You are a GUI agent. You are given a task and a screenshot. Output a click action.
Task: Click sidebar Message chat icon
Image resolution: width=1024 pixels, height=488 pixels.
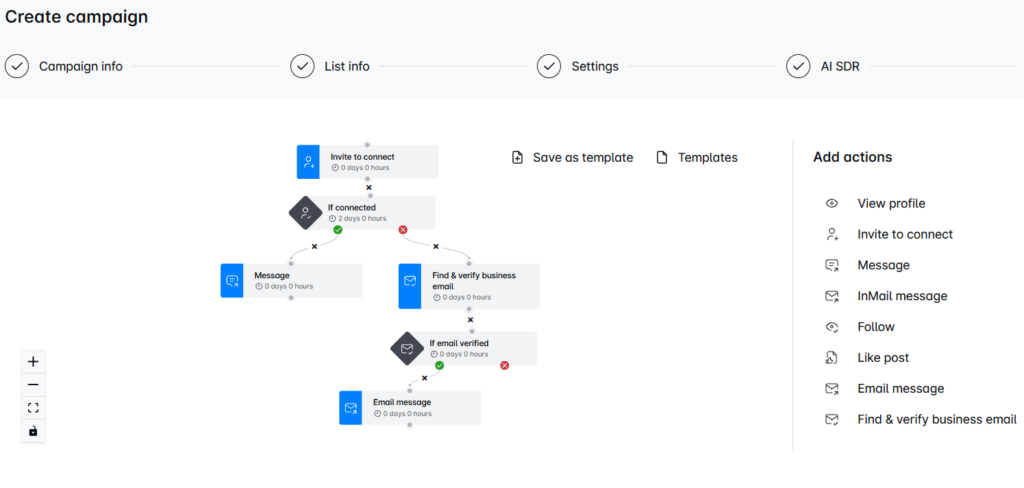pyautogui.click(x=831, y=265)
